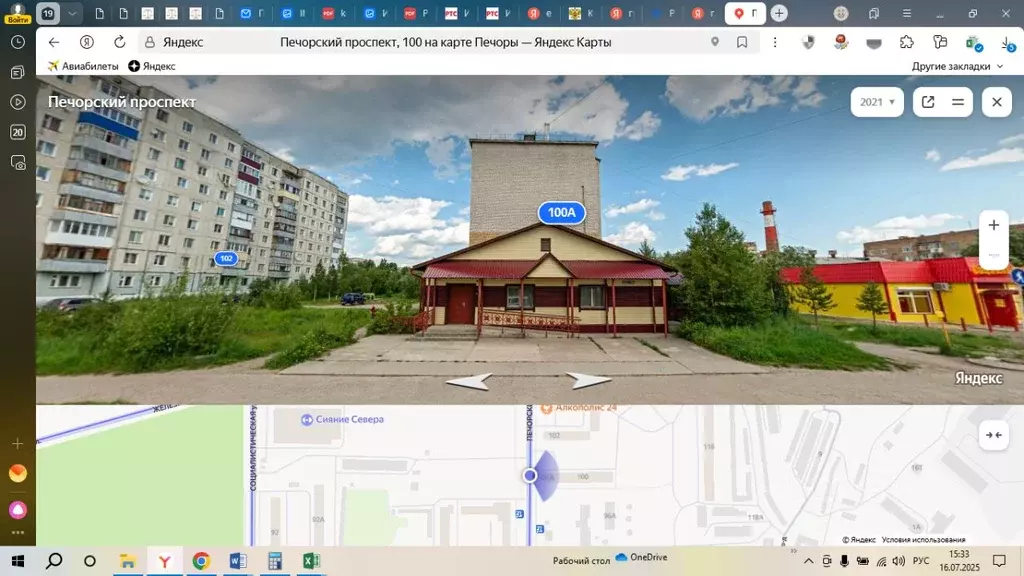Open a new tab with plus button
Viewport: 1024px width, 576px height.
(x=778, y=13)
